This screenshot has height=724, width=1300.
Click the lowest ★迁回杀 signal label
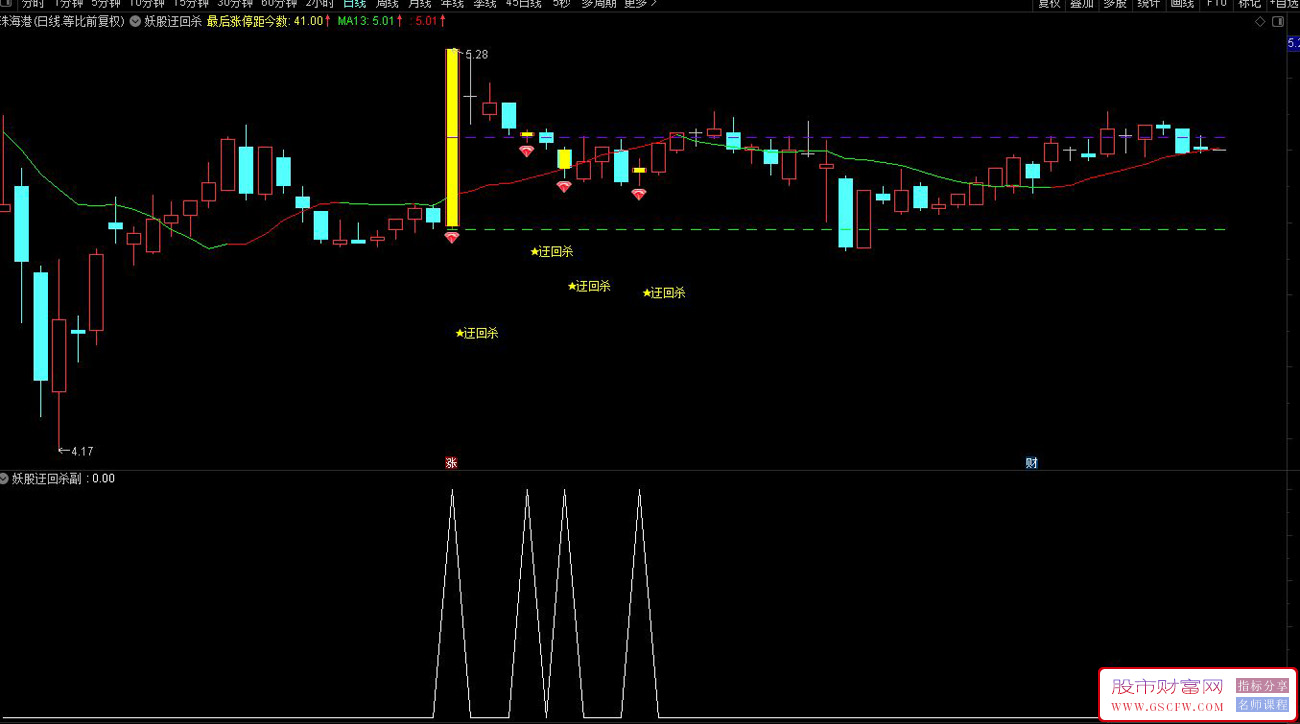click(477, 334)
